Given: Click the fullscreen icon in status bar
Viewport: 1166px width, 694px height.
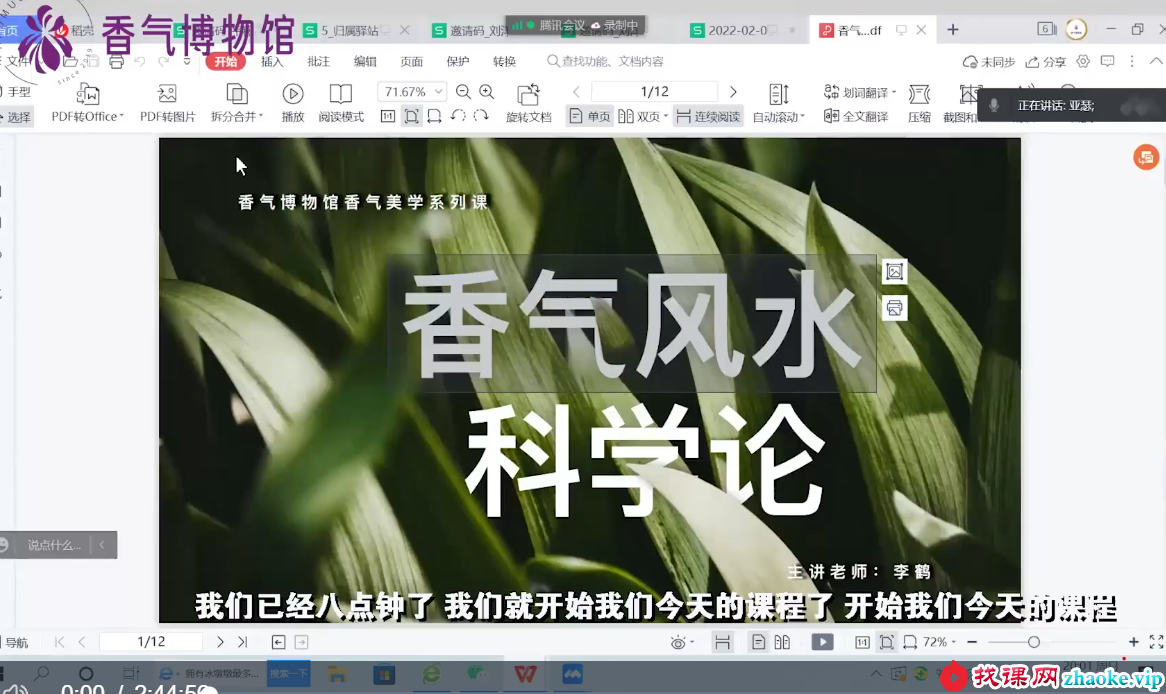Looking at the screenshot, I should click(1156, 642).
